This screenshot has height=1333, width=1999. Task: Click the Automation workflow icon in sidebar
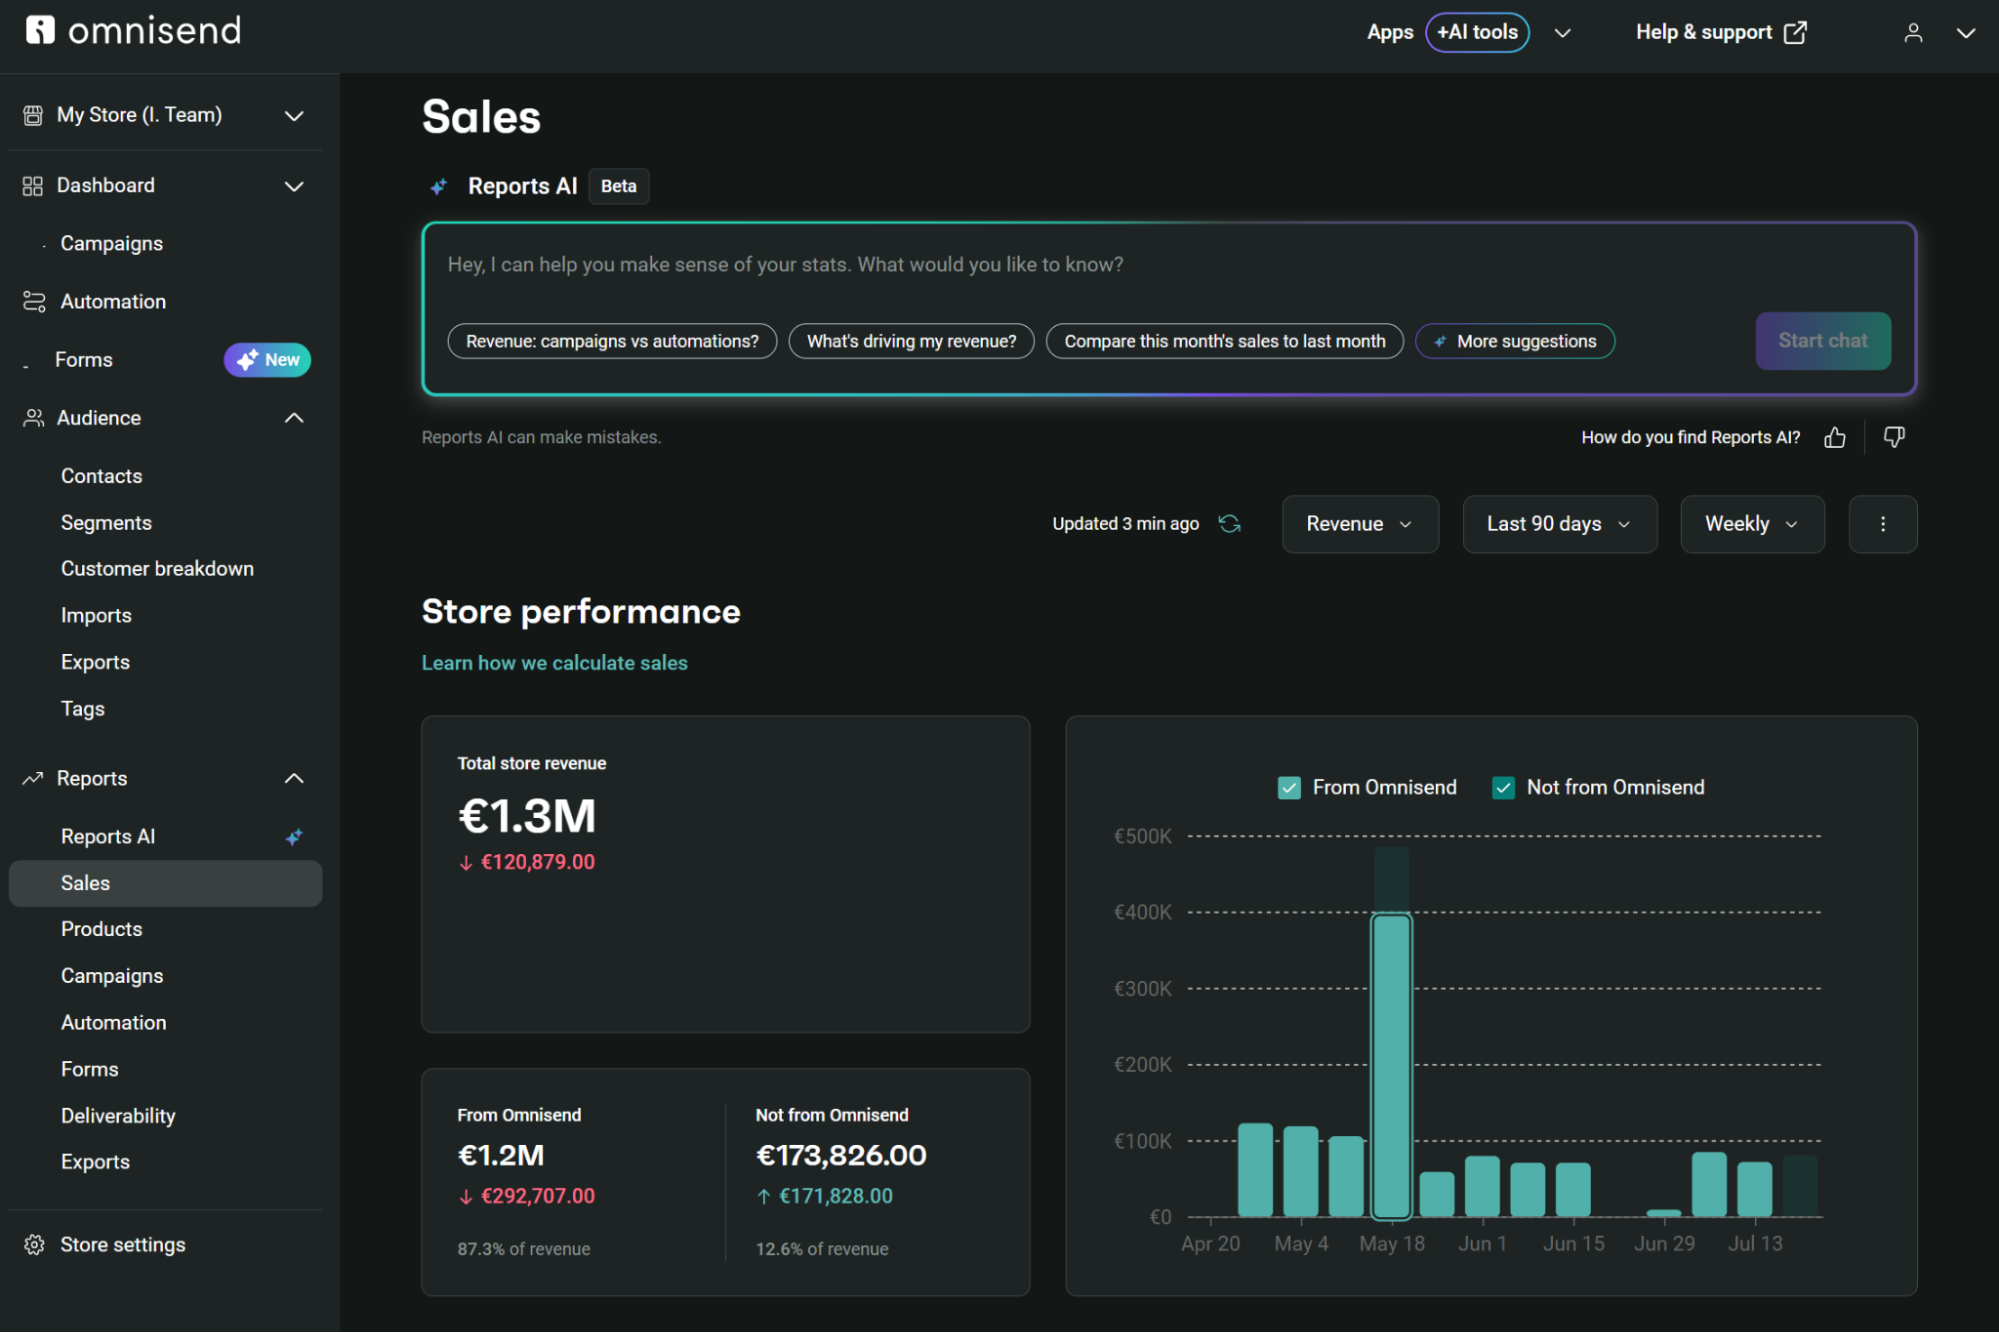34,302
